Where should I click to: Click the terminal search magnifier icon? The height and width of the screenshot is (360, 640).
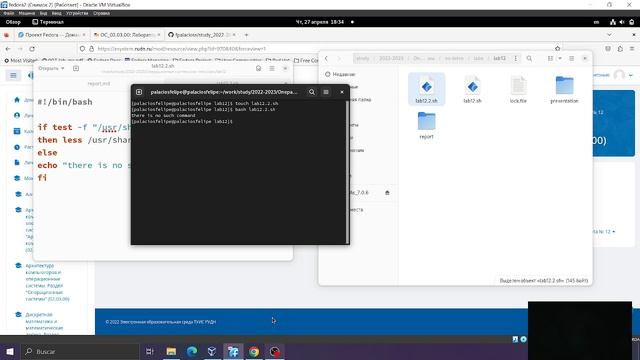click(x=312, y=92)
